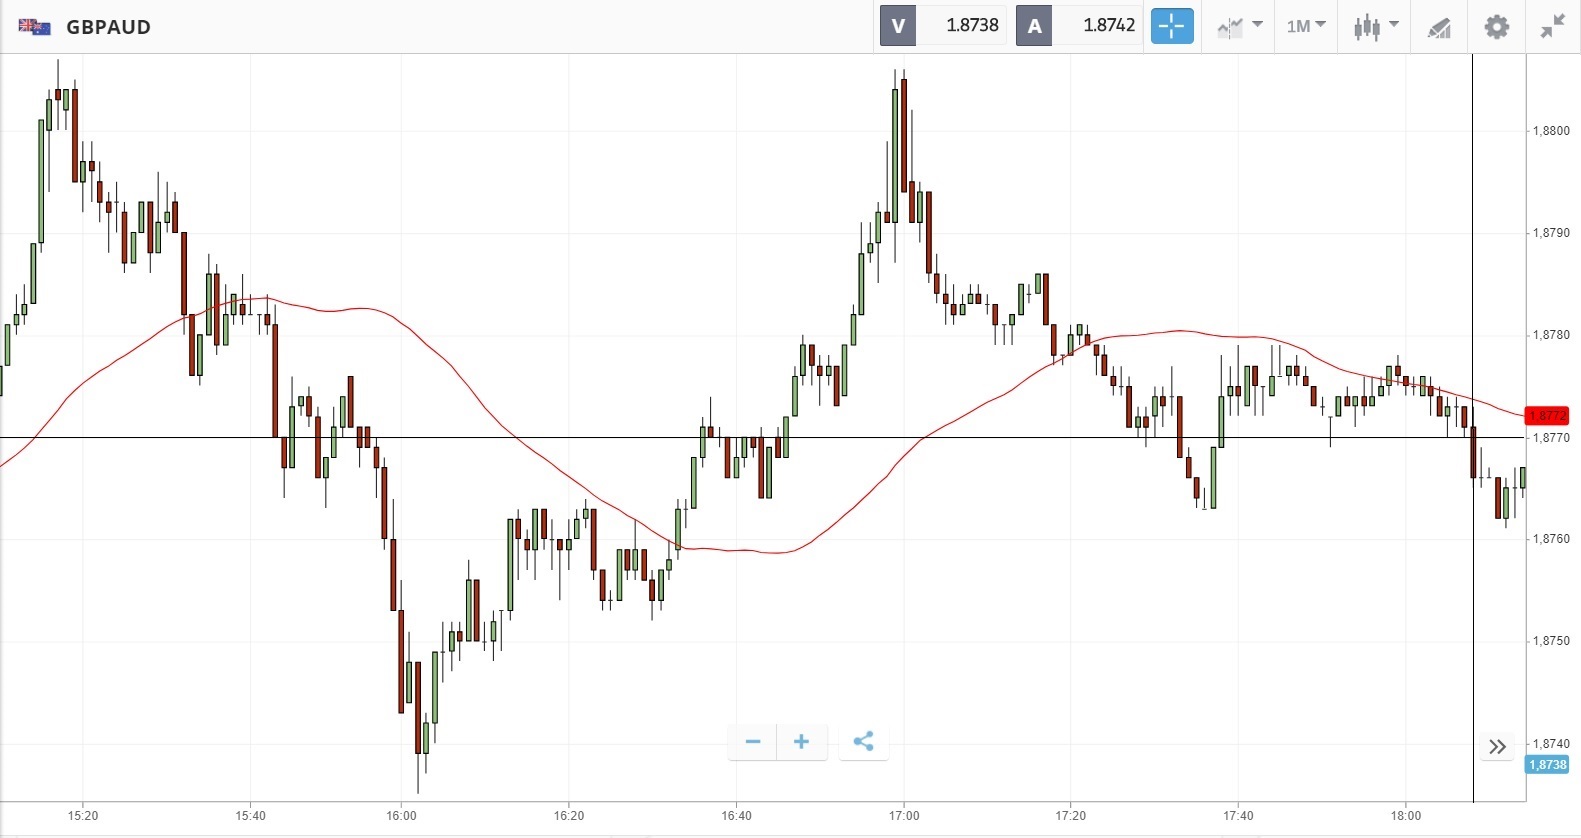
Task: Toggle the blue crosshair cursor button
Action: pos(1172,26)
